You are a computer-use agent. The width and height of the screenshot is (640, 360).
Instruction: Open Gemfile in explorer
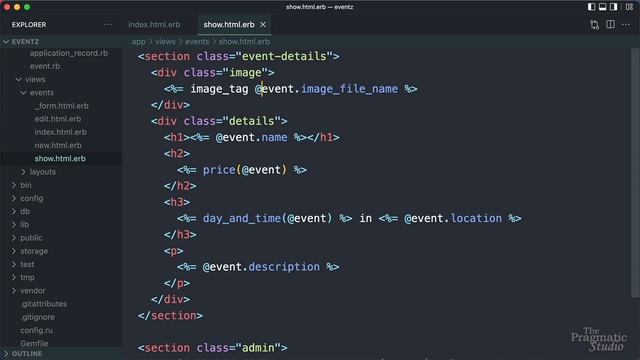[x=34, y=343]
